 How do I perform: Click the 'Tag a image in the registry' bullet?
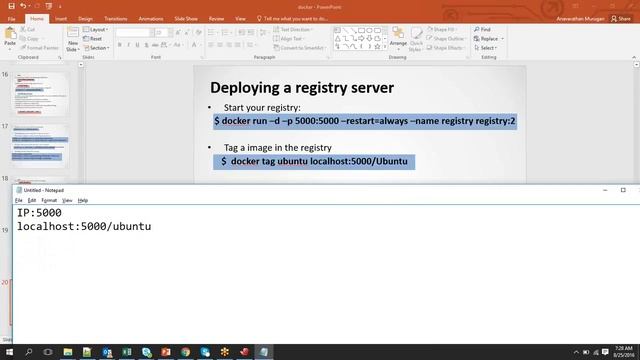[x=278, y=148]
